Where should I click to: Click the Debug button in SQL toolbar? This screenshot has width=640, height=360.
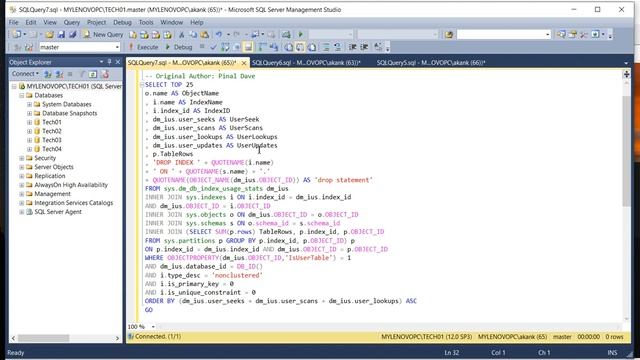pos(178,47)
